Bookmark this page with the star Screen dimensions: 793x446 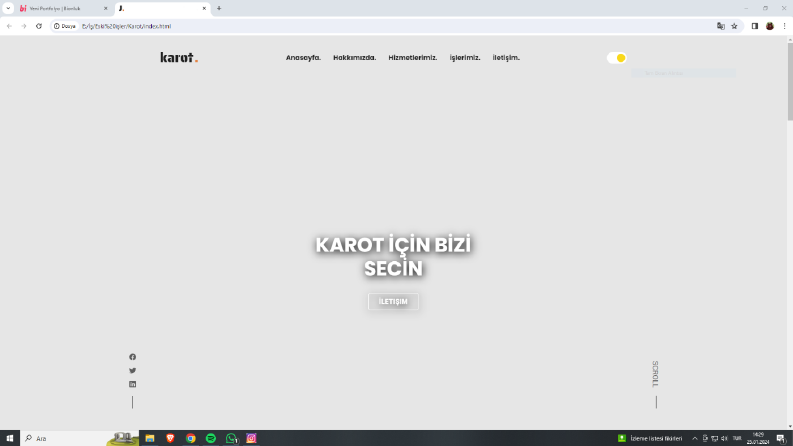(x=734, y=26)
